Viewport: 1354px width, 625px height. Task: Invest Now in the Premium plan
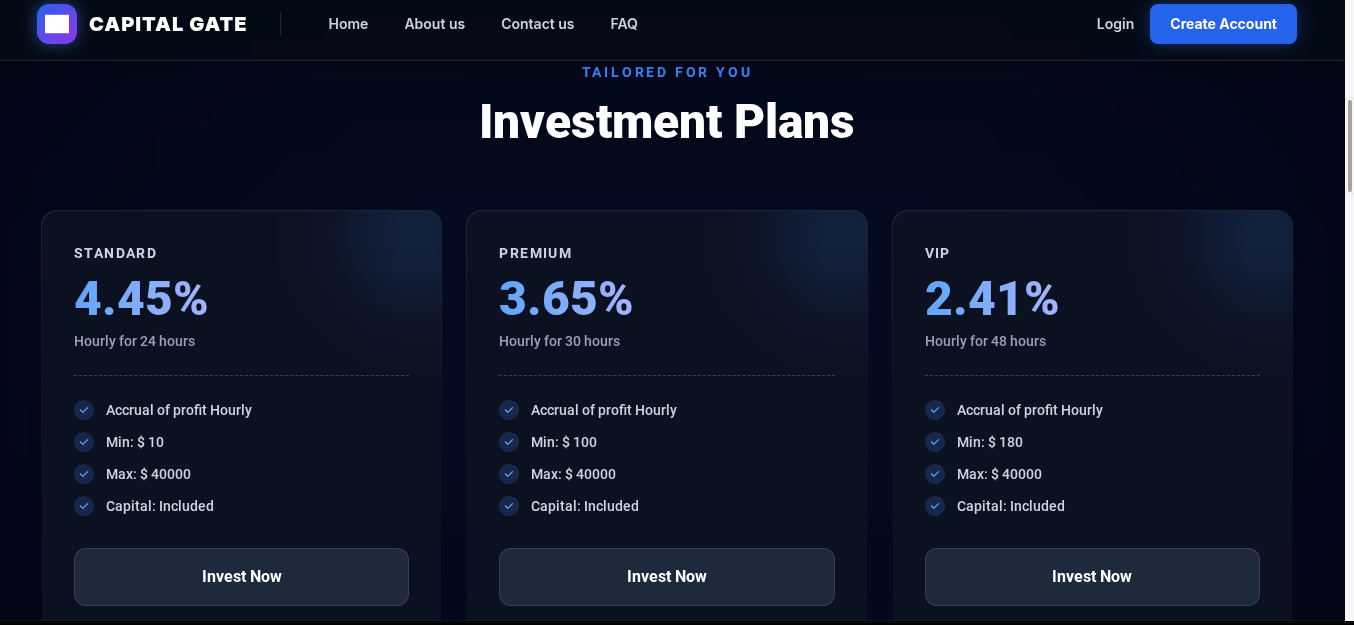(x=666, y=576)
